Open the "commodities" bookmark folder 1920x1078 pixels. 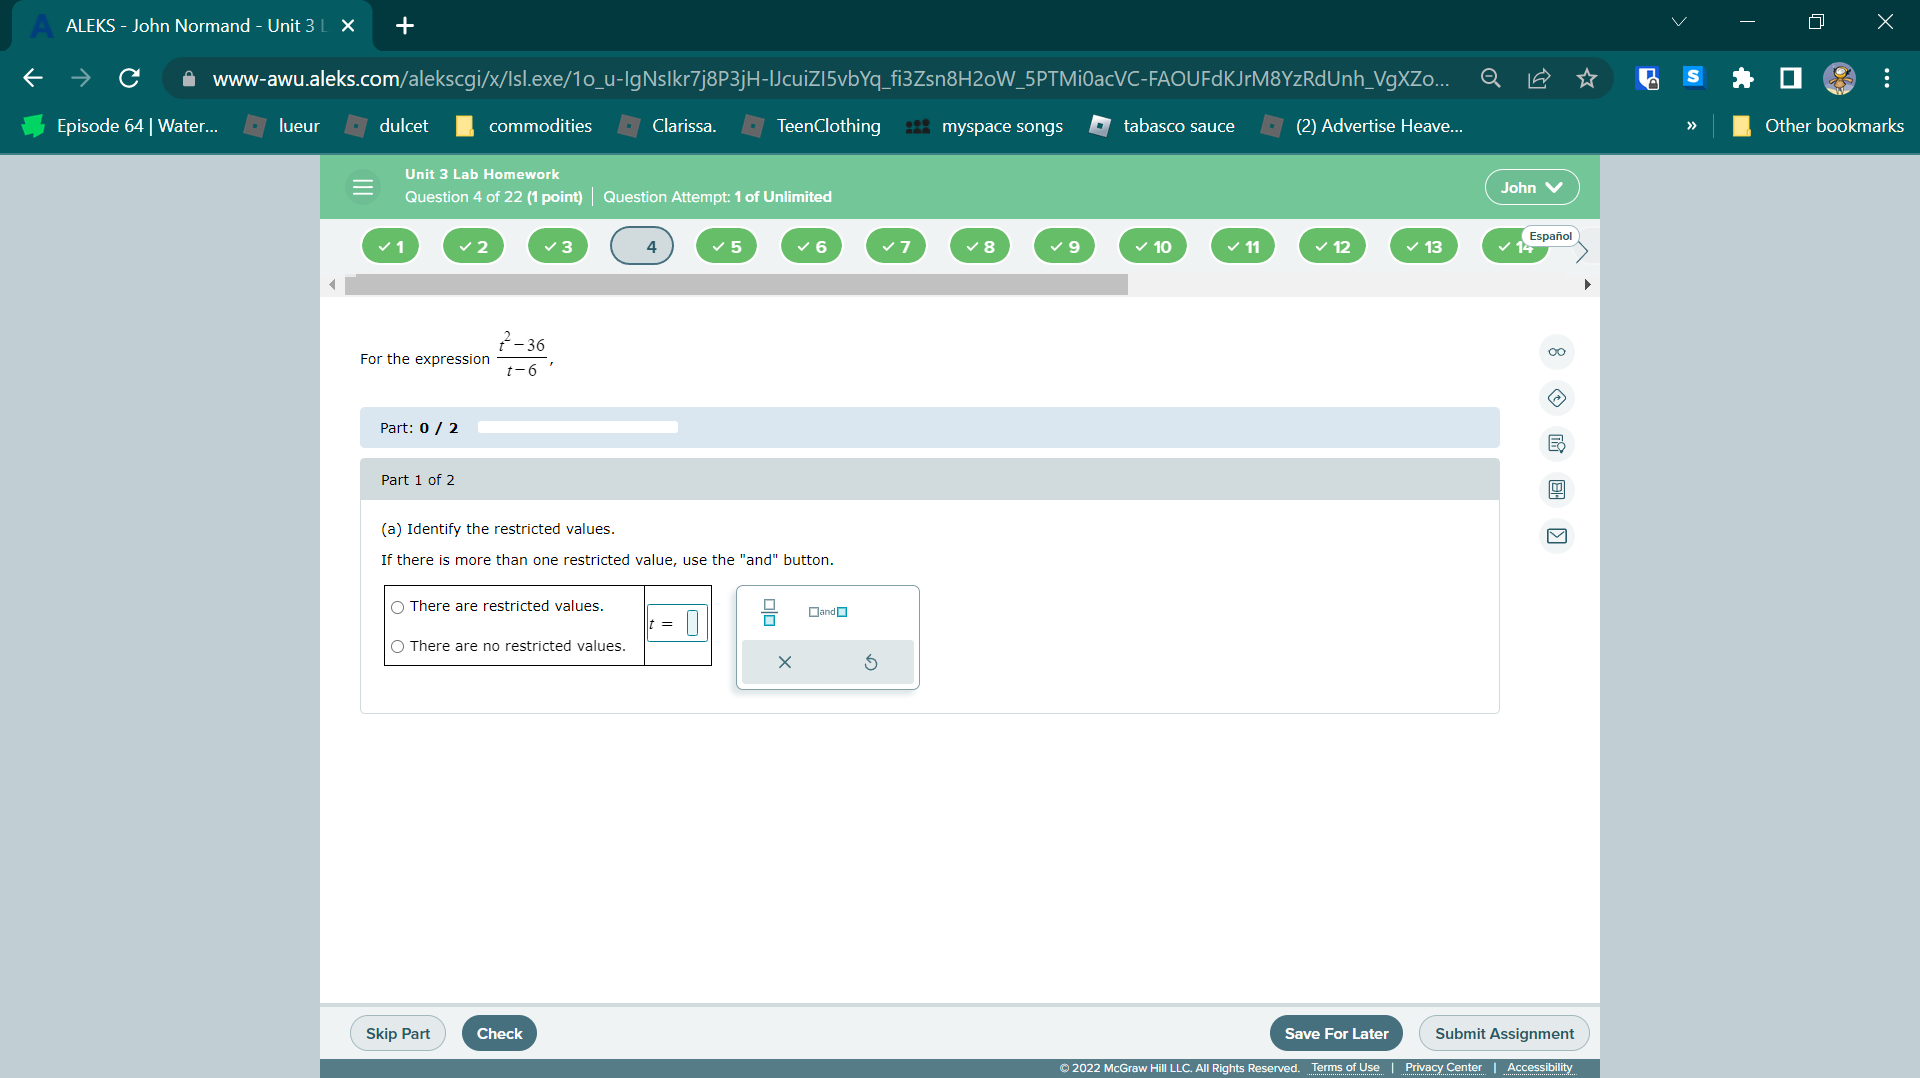click(523, 126)
